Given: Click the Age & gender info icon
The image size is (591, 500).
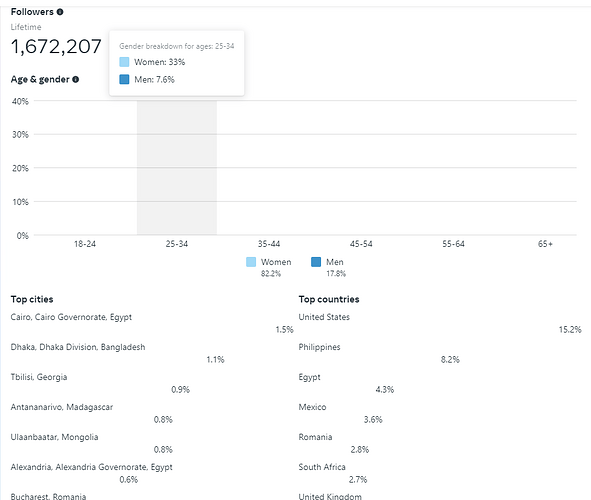Looking at the screenshot, I should point(75,80).
